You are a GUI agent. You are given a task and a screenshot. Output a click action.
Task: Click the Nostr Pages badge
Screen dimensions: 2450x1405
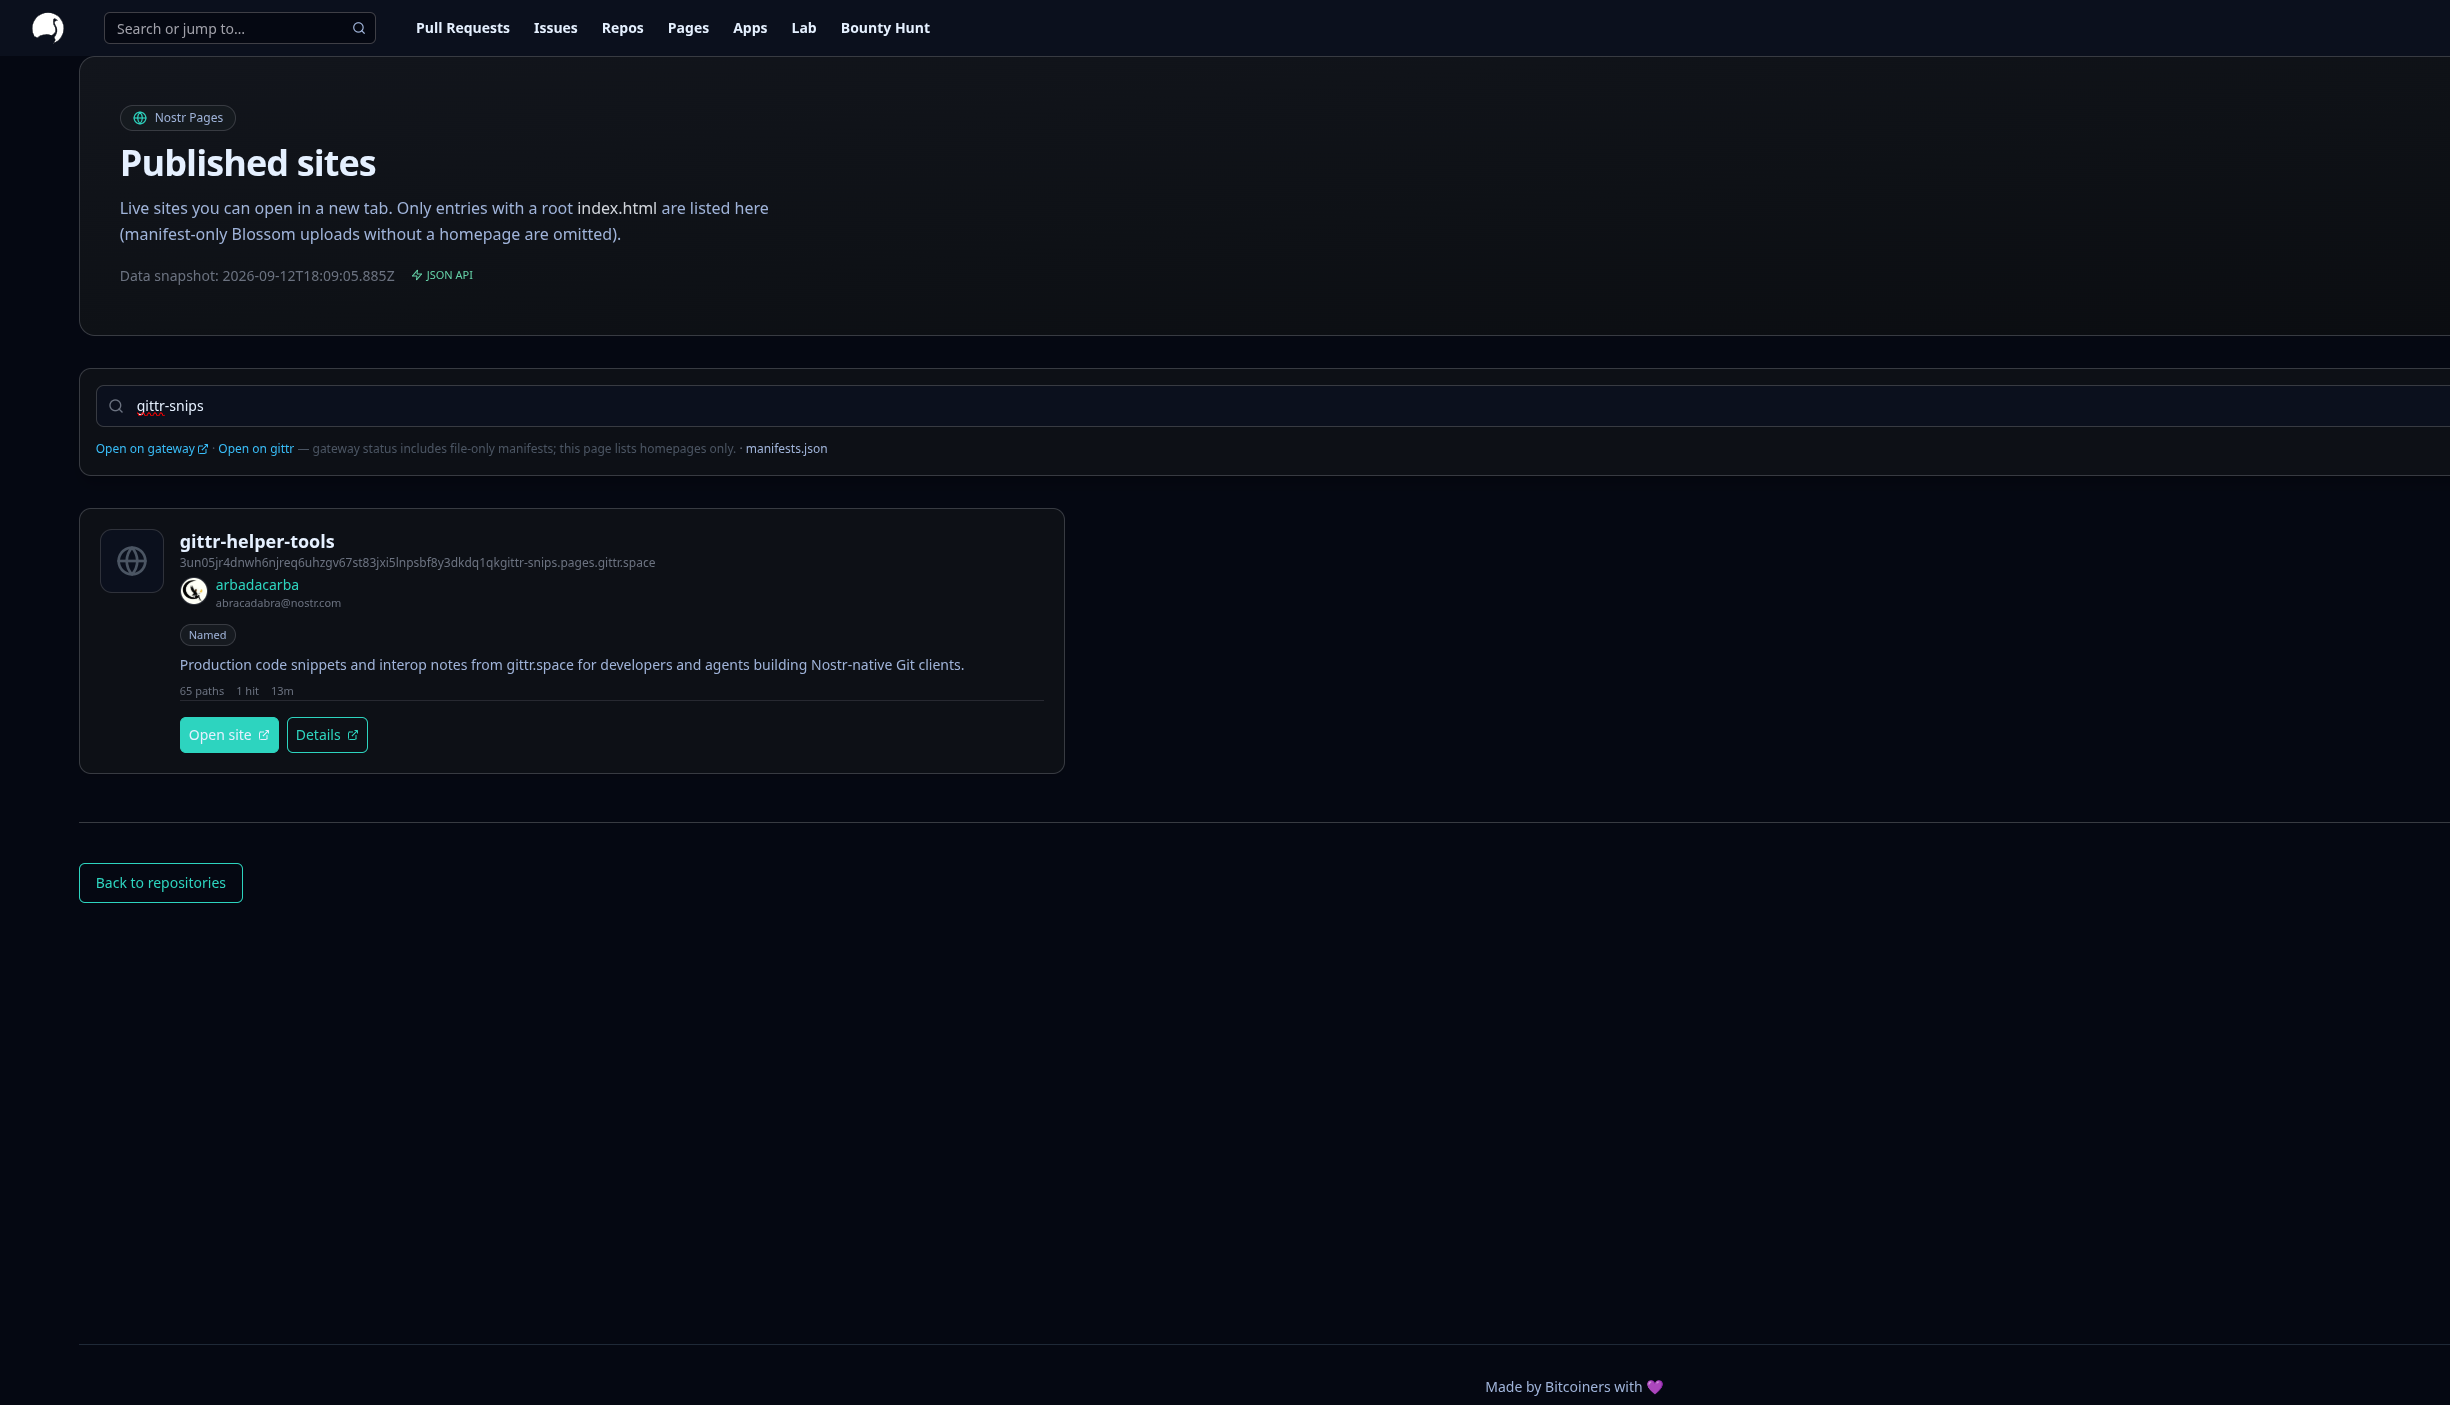click(178, 118)
